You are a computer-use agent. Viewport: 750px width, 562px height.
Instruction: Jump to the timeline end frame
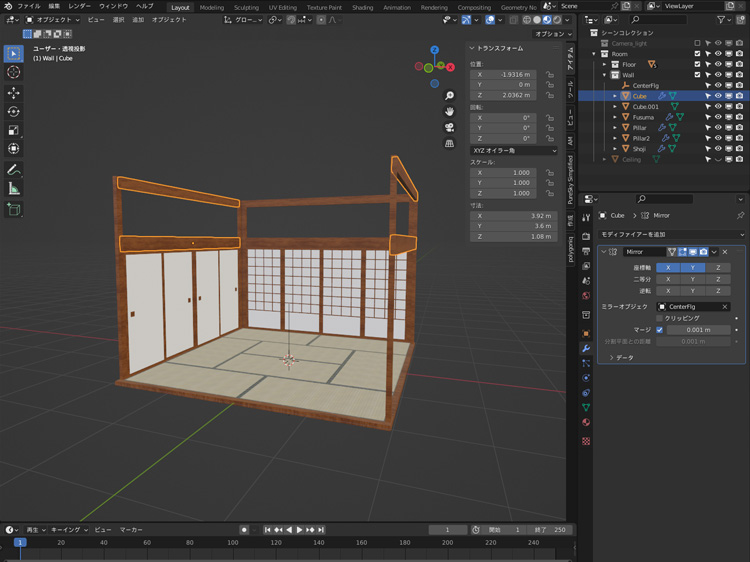322,529
